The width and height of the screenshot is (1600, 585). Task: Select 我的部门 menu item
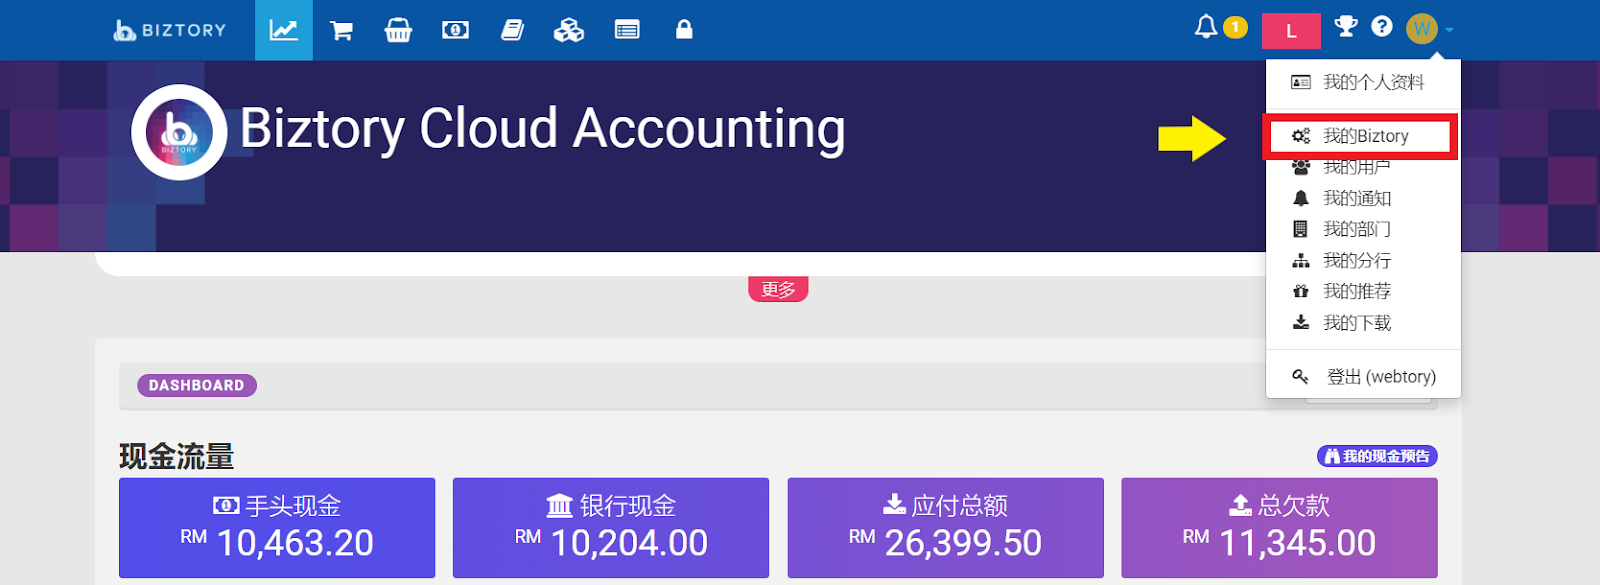coord(1363,229)
